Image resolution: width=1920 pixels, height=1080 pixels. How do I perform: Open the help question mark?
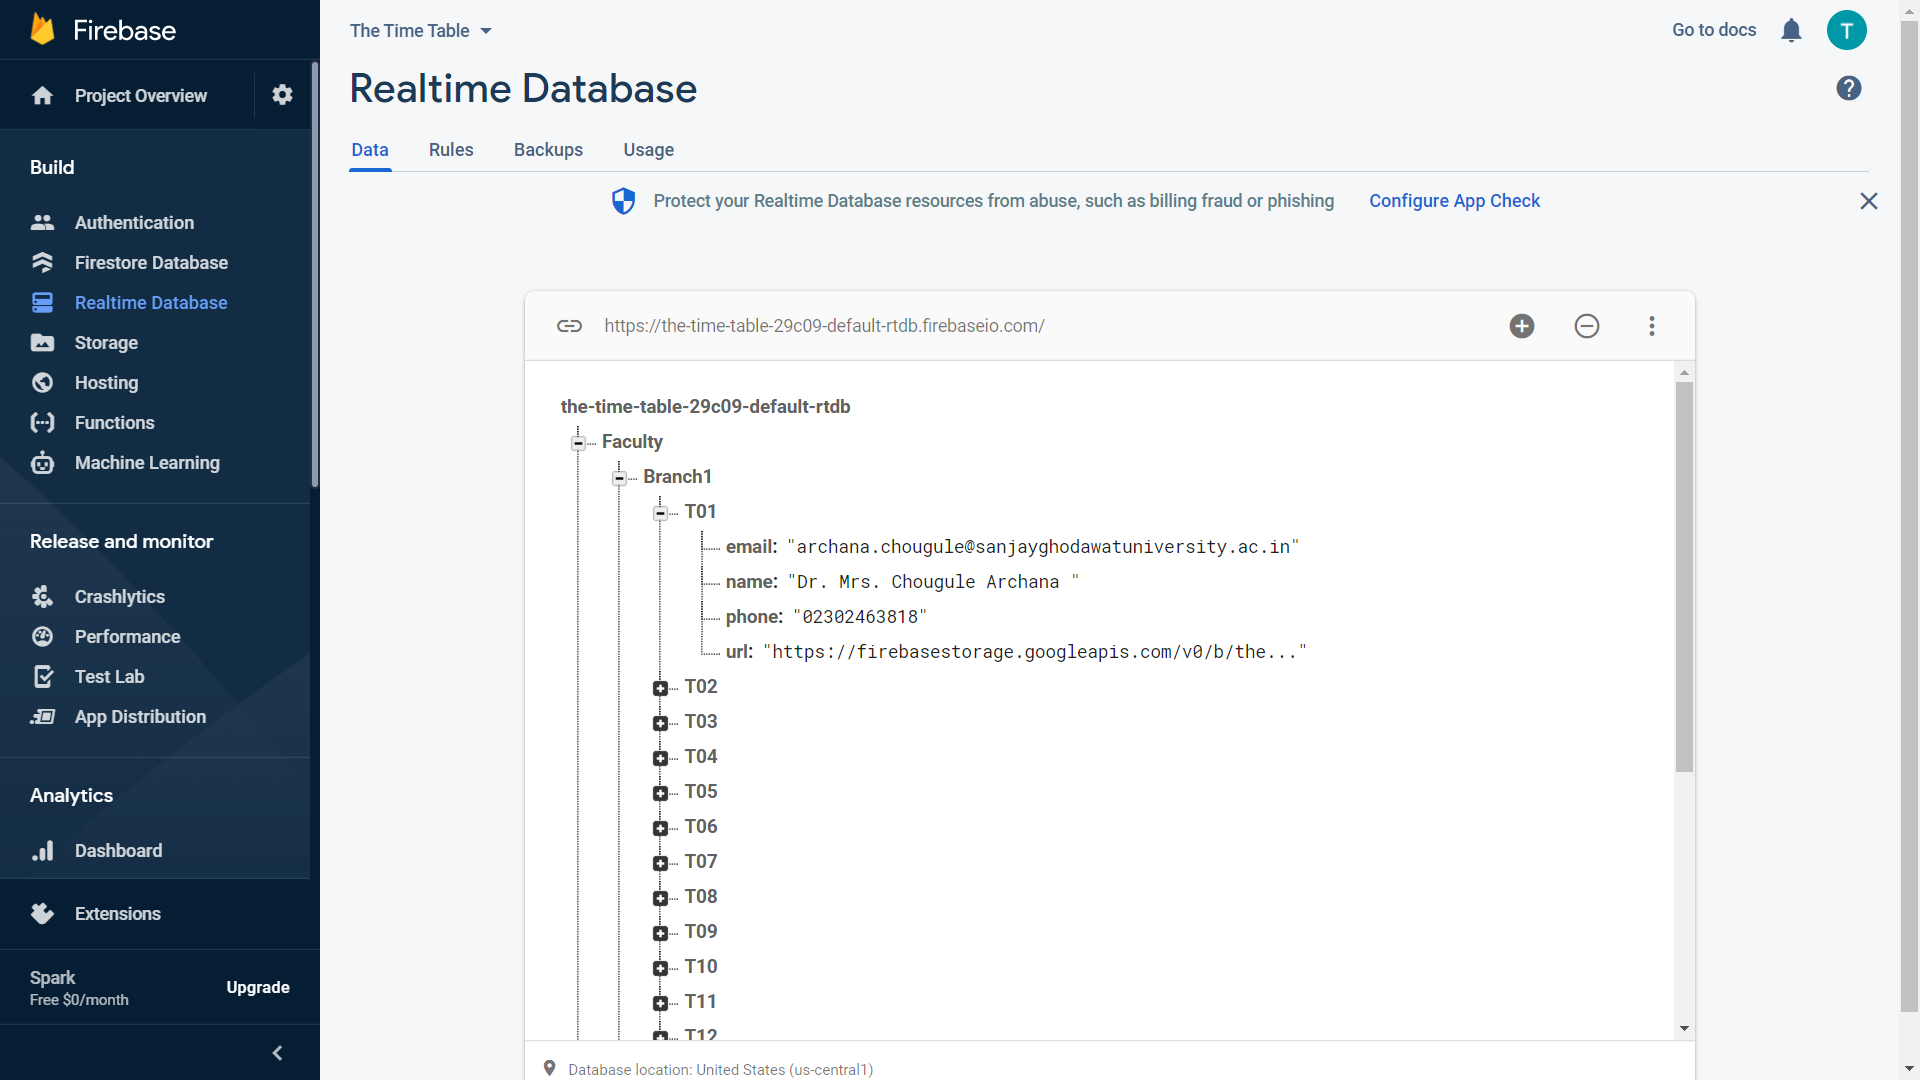[x=1849, y=88]
